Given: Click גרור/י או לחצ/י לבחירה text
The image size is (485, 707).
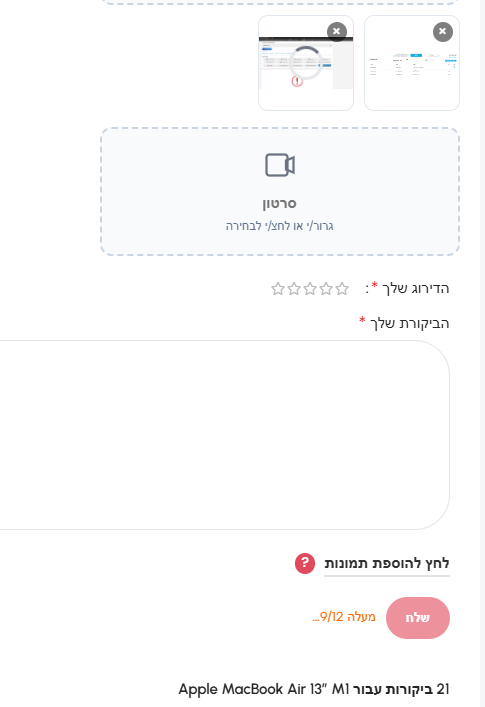Looking at the screenshot, I should point(279,226).
